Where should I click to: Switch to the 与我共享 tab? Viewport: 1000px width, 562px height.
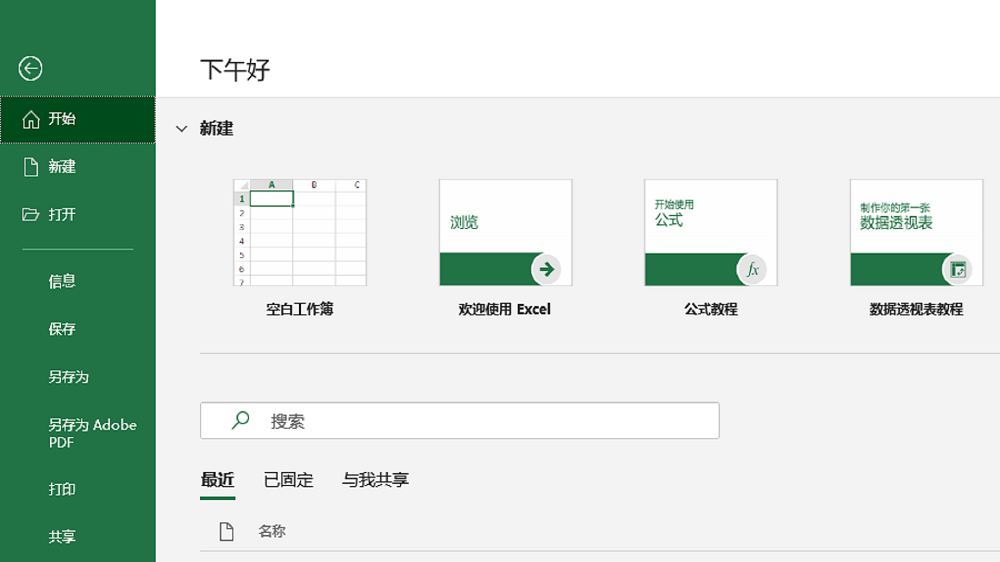click(x=375, y=480)
